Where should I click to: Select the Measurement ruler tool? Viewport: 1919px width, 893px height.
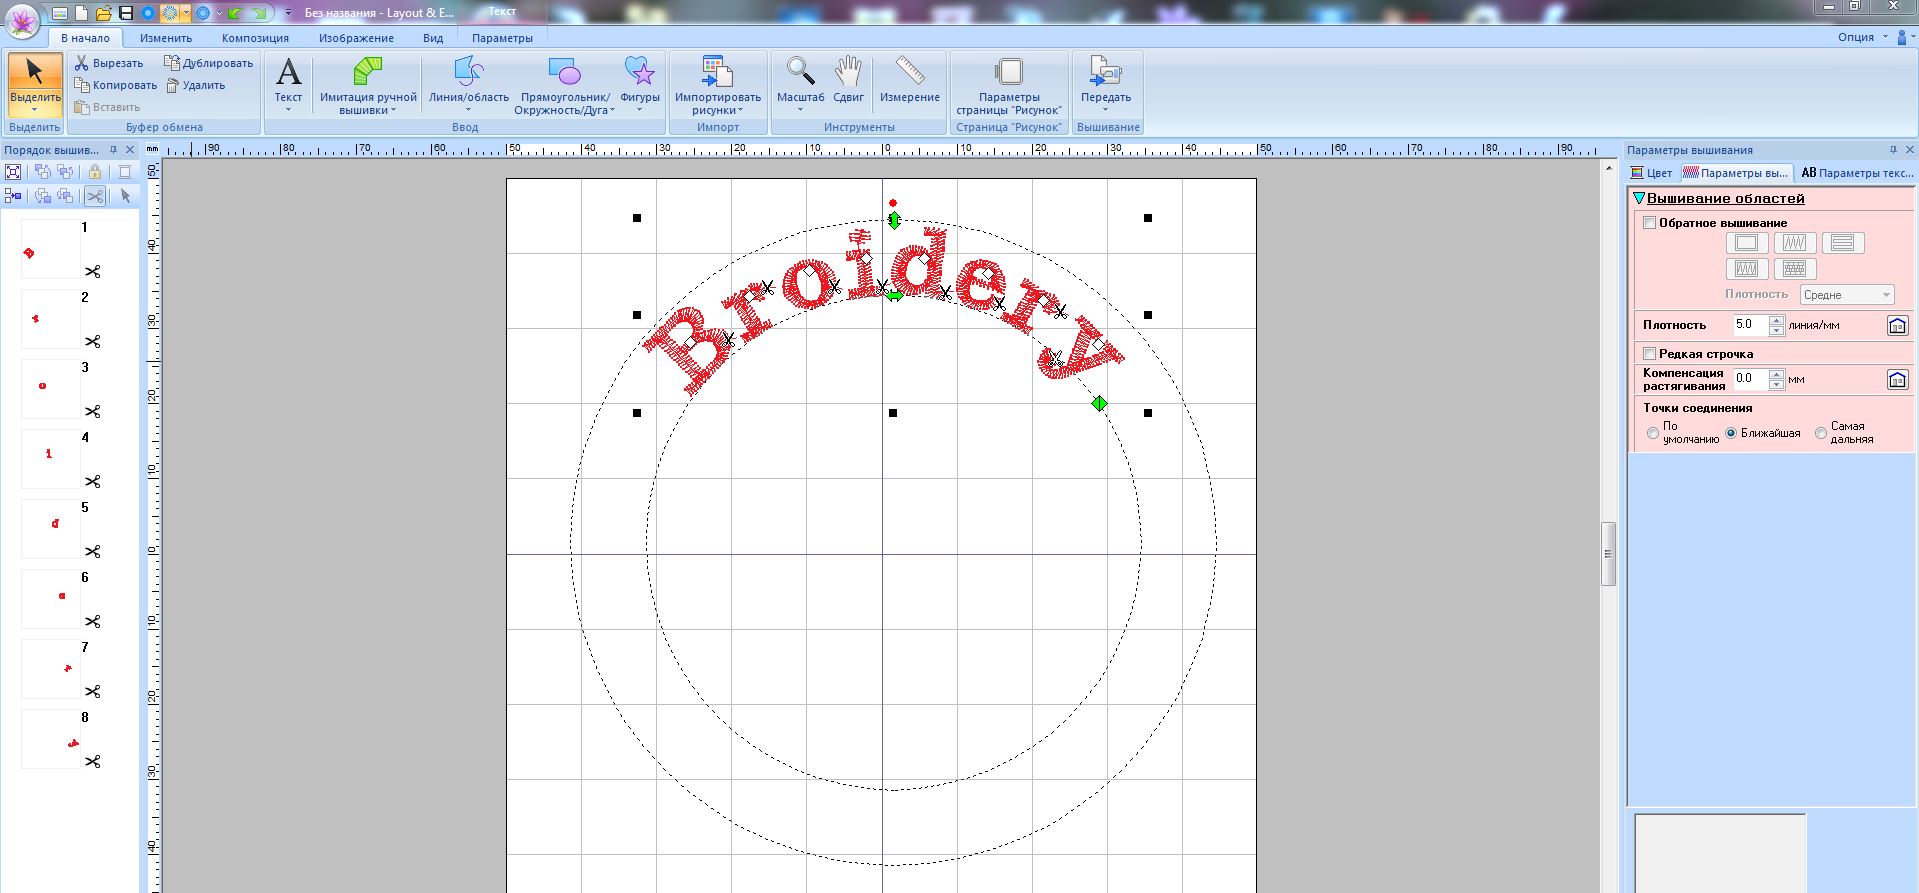pos(909,72)
